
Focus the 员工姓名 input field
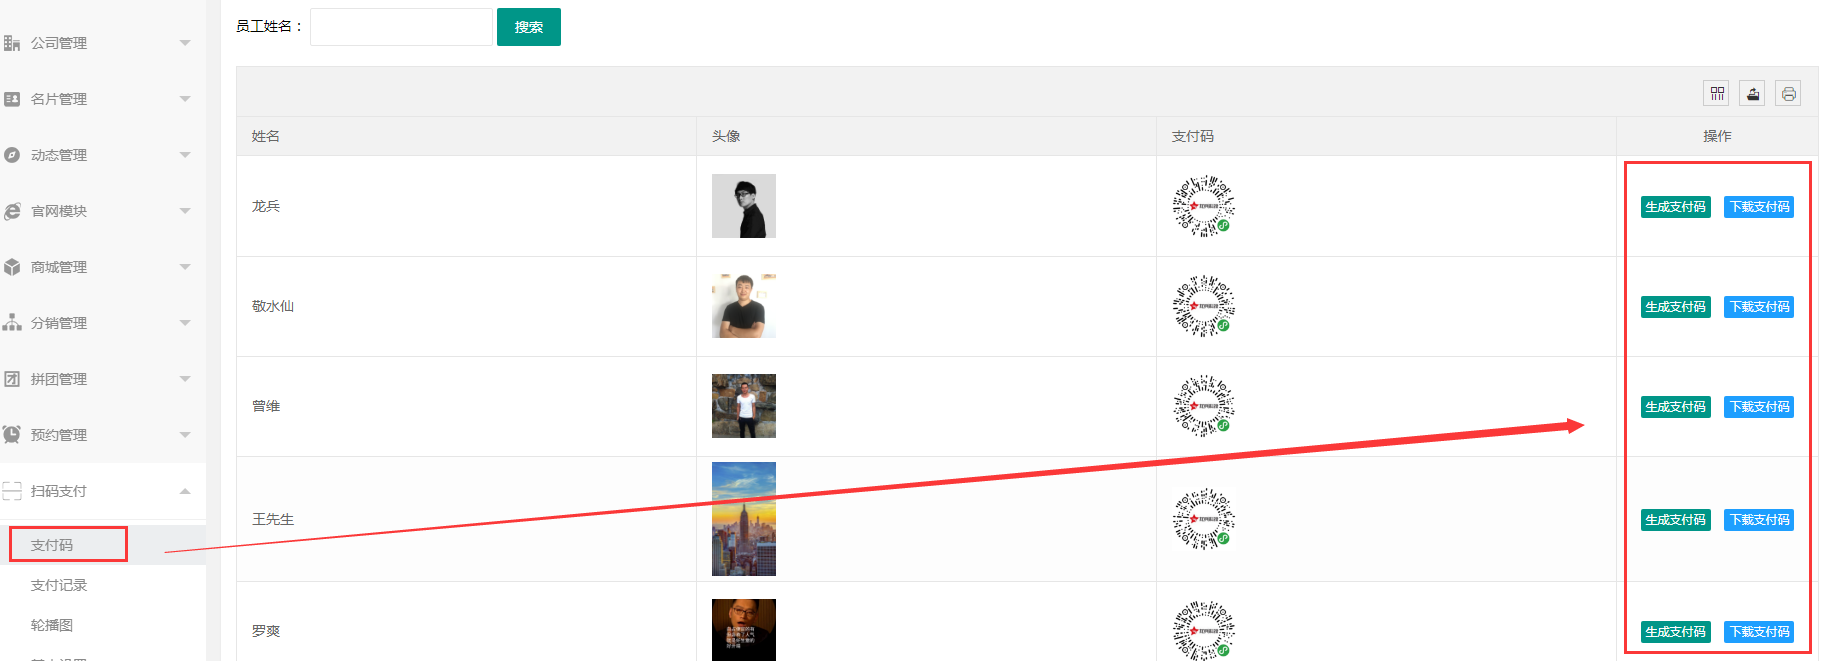[401, 27]
